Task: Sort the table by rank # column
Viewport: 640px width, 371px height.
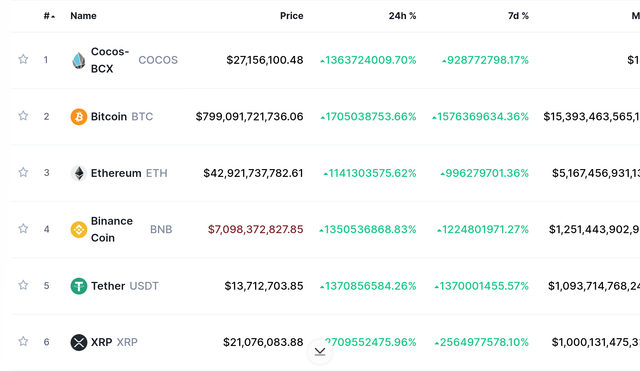Action: coord(49,16)
